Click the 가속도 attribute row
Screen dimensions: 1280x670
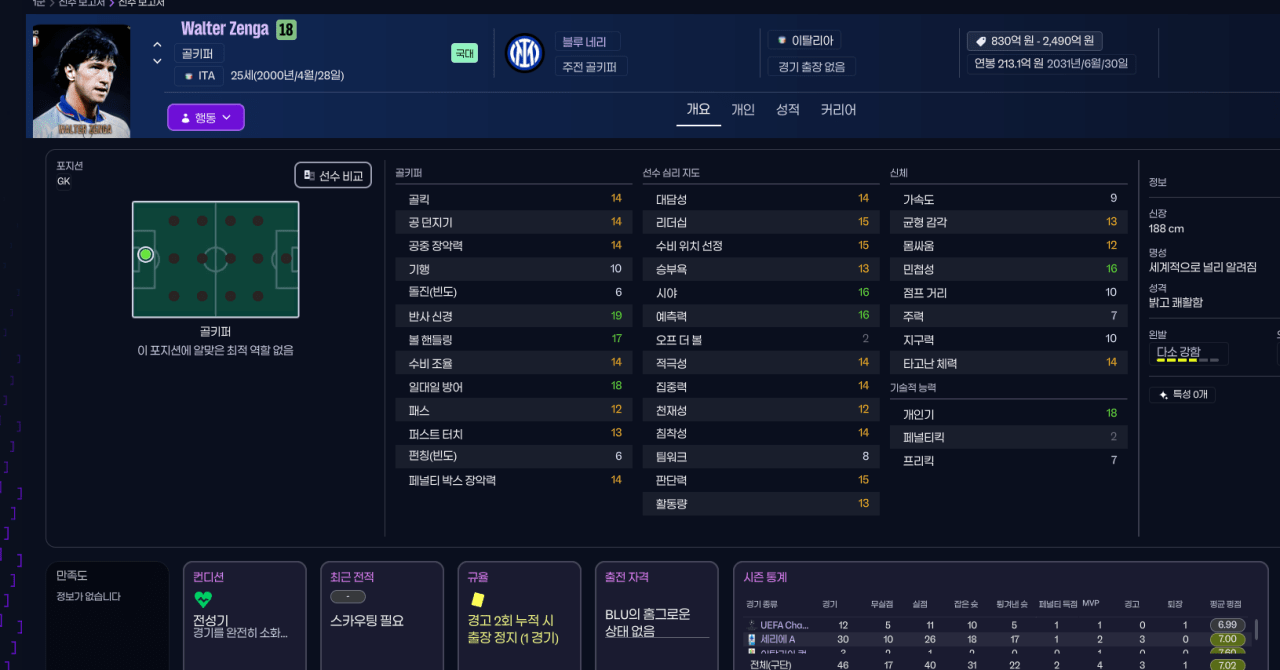(x=1009, y=199)
